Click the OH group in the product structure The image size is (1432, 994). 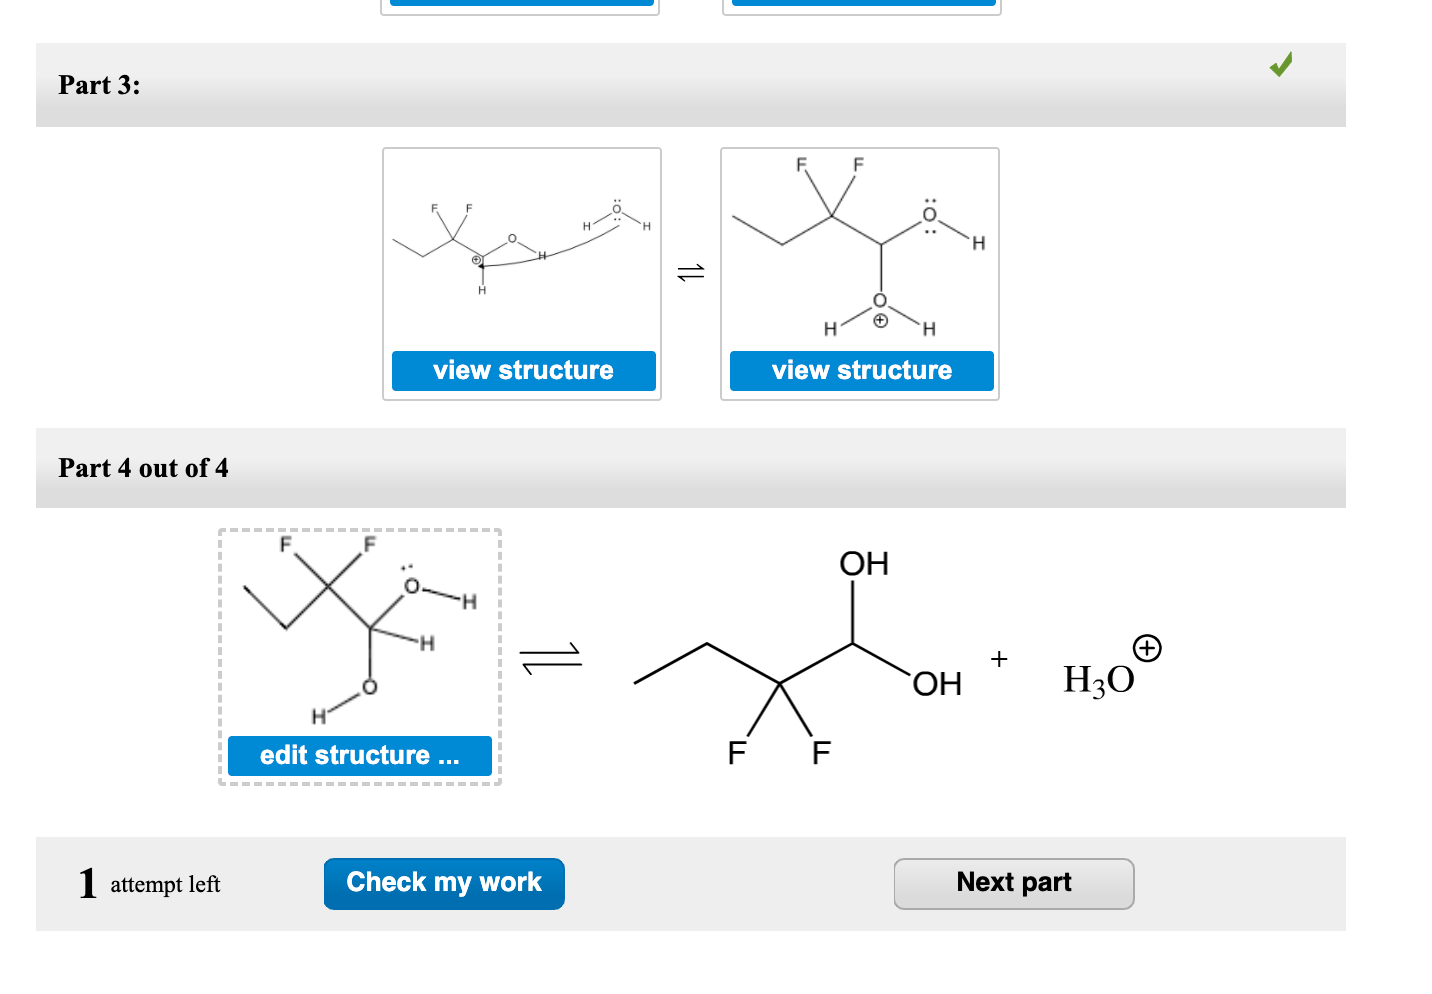[864, 563]
